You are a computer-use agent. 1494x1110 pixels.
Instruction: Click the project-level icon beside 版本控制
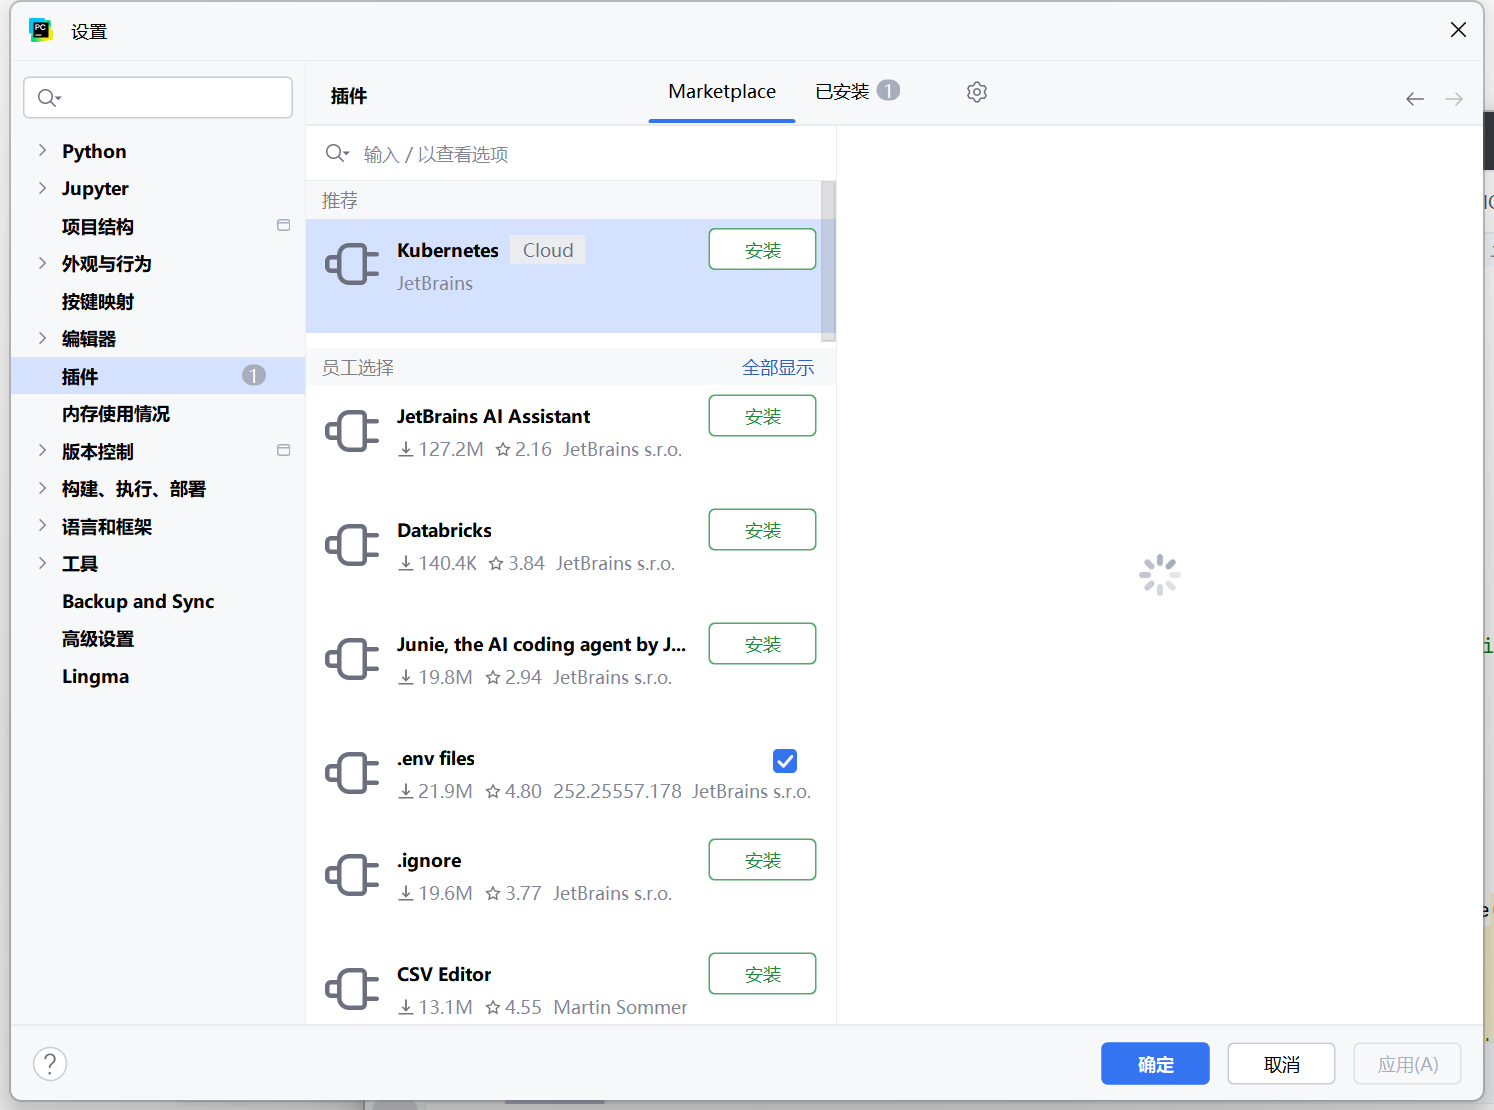[x=284, y=451]
